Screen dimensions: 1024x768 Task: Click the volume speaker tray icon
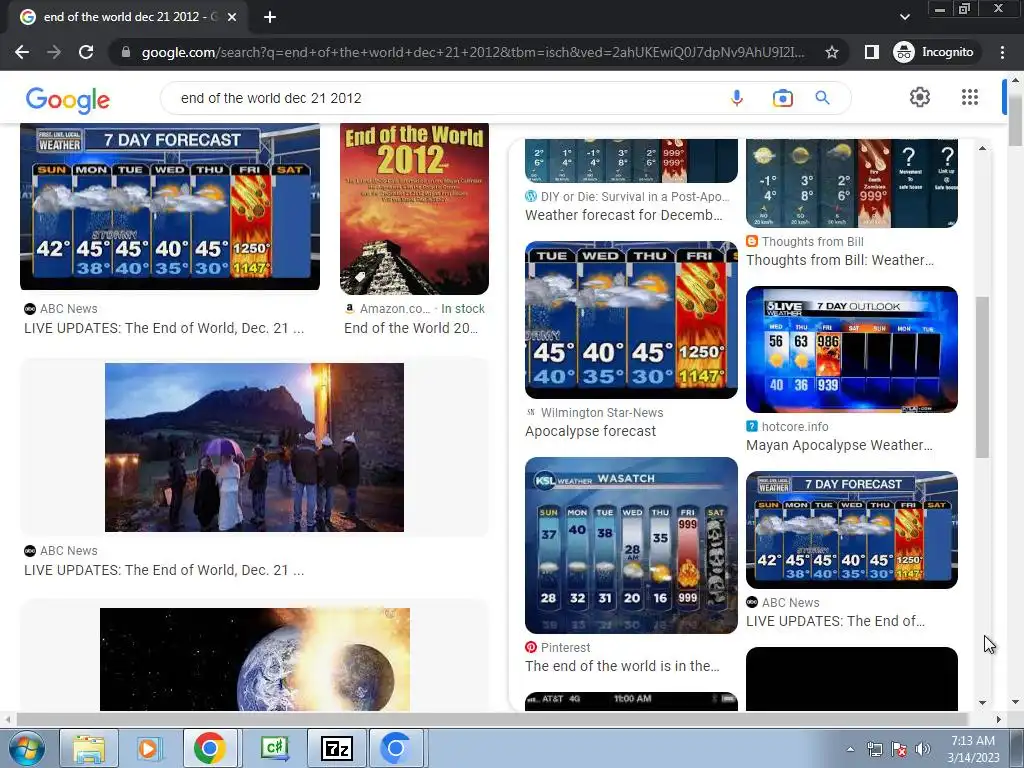click(923, 749)
